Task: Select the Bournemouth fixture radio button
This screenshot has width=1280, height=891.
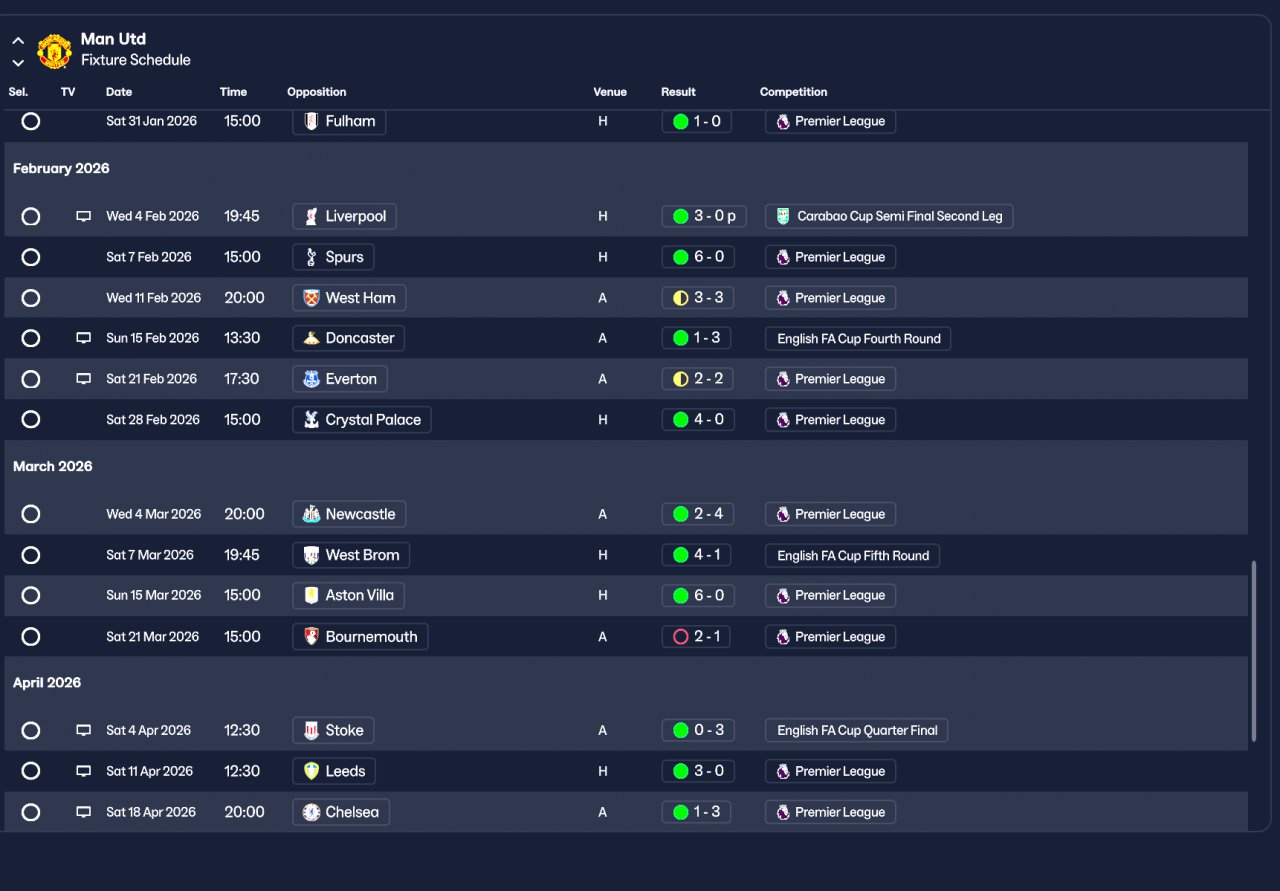Action: pyautogui.click(x=31, y=636)
